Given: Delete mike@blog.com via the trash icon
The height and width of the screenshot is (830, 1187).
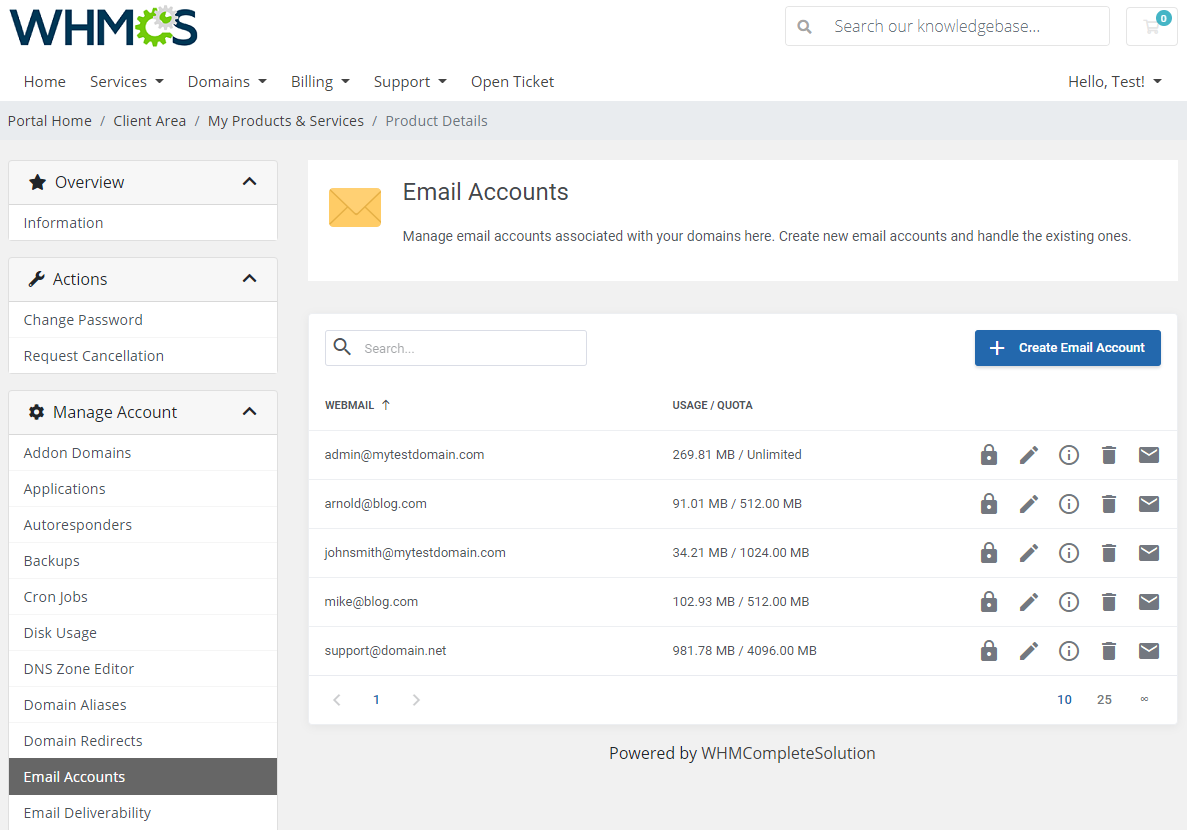Looking at the screenshot, I should point(1108,601).
